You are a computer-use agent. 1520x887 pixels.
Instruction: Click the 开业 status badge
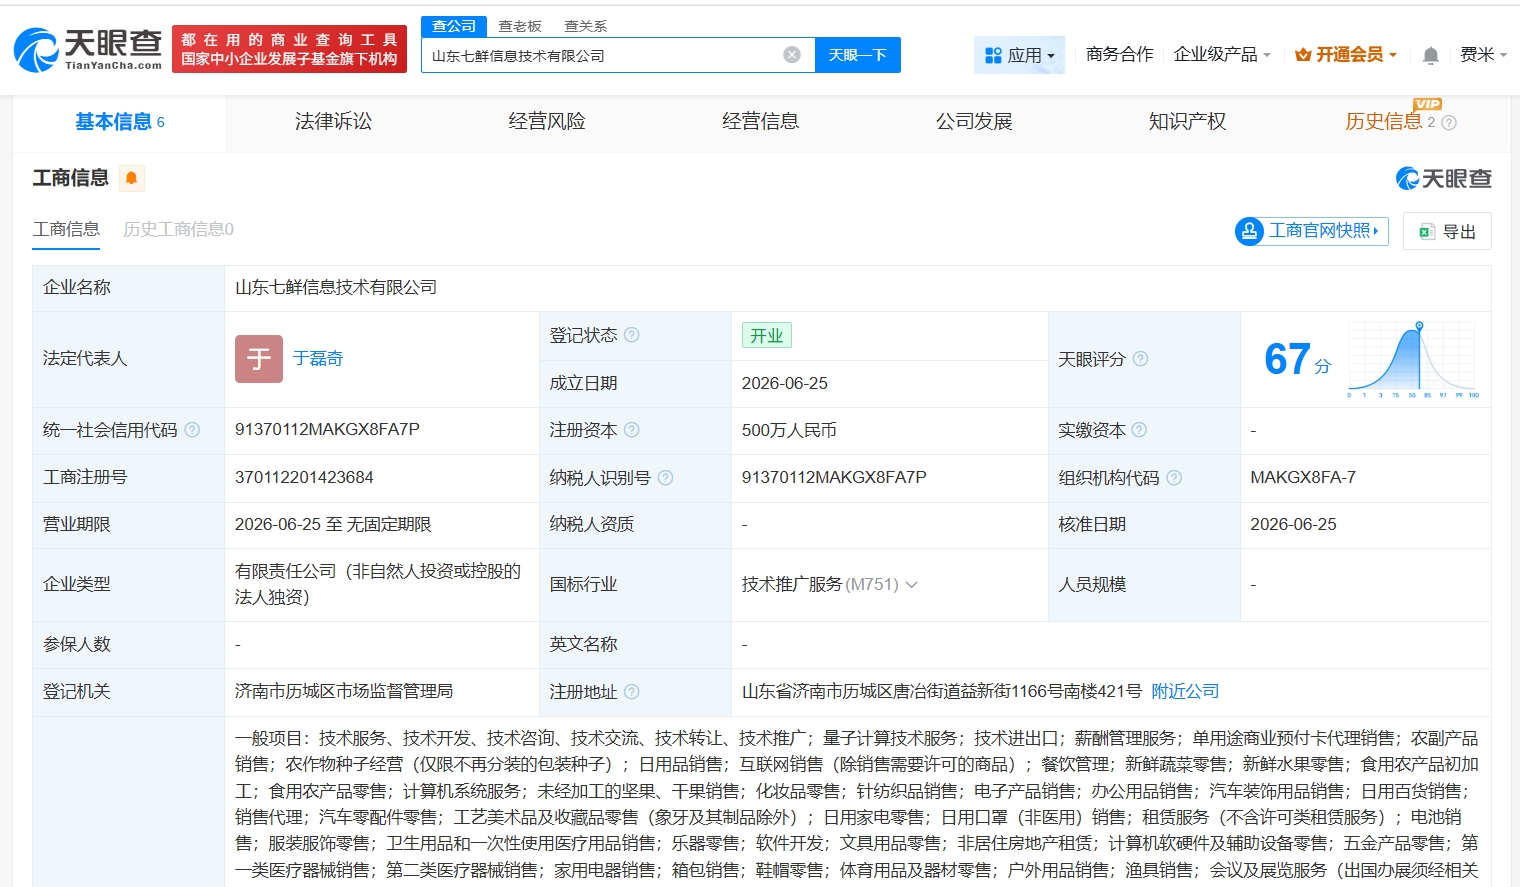tap(767, 335)
